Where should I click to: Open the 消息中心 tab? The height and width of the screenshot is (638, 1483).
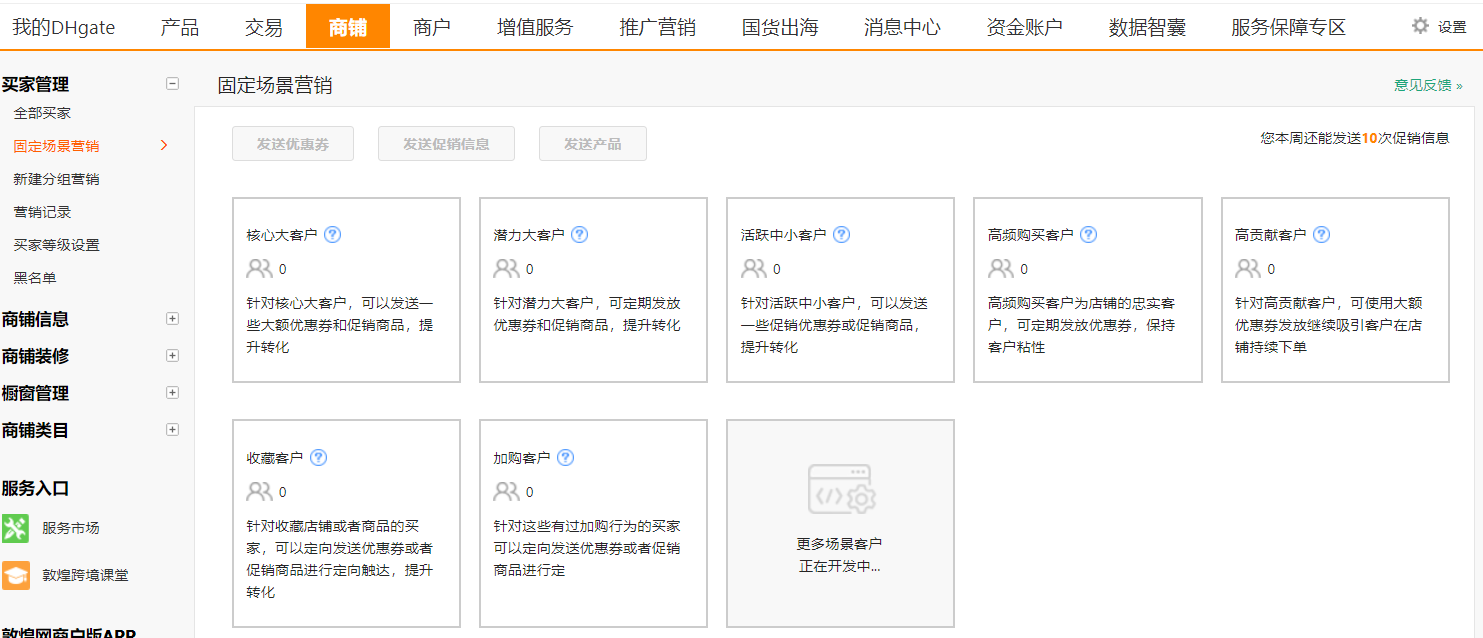902,27
